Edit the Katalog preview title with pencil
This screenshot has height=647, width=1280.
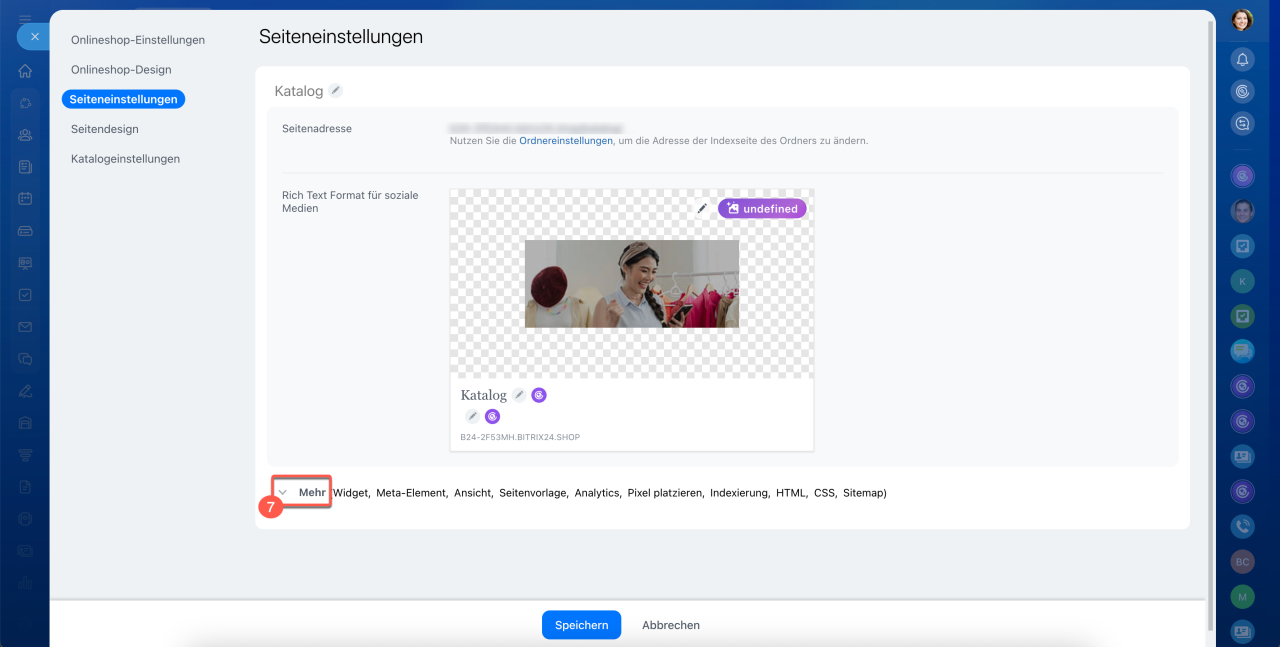[519, 395]
